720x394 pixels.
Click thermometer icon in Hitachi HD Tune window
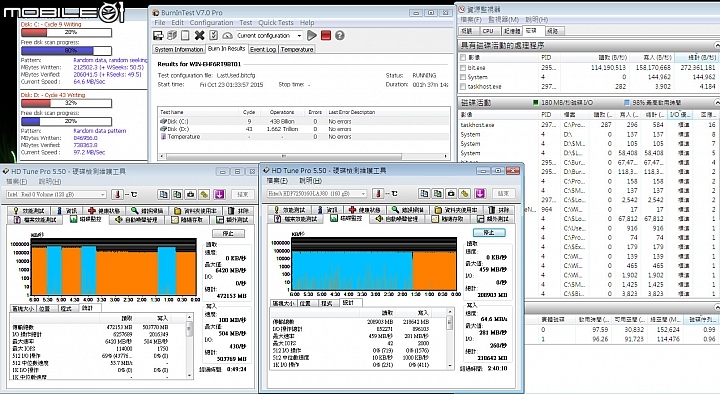(378, 193)
